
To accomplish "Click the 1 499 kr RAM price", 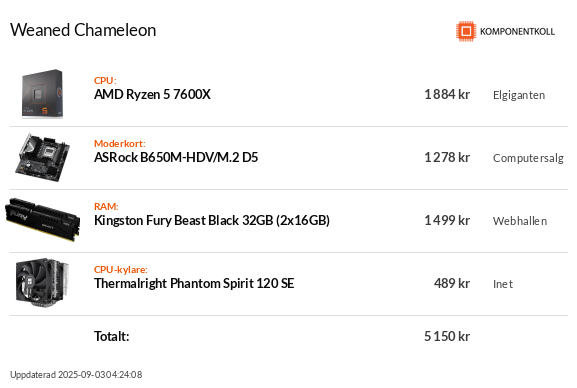I will (x=447, y=221).
